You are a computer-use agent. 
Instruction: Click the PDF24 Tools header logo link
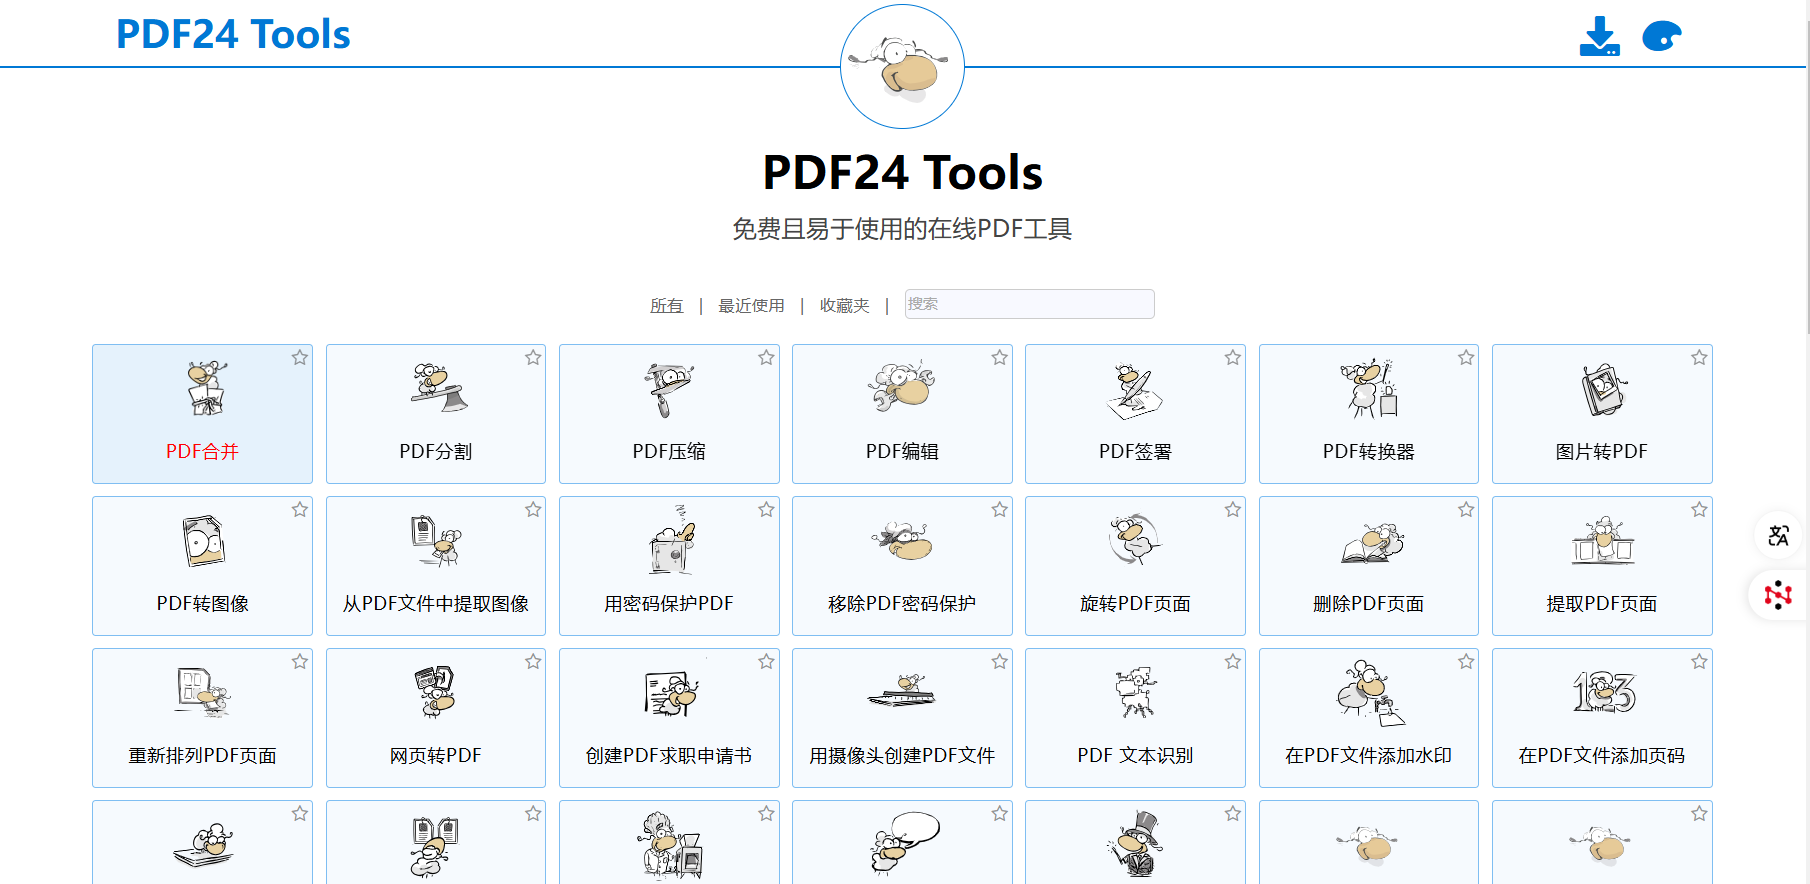(233, 34)
